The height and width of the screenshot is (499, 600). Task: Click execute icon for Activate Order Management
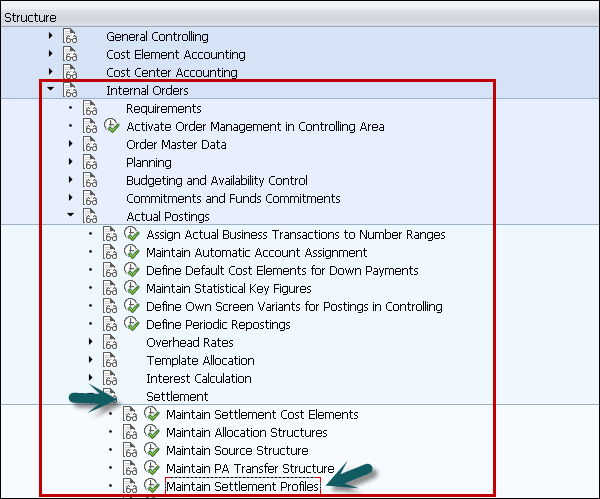[x=112, y=127]
